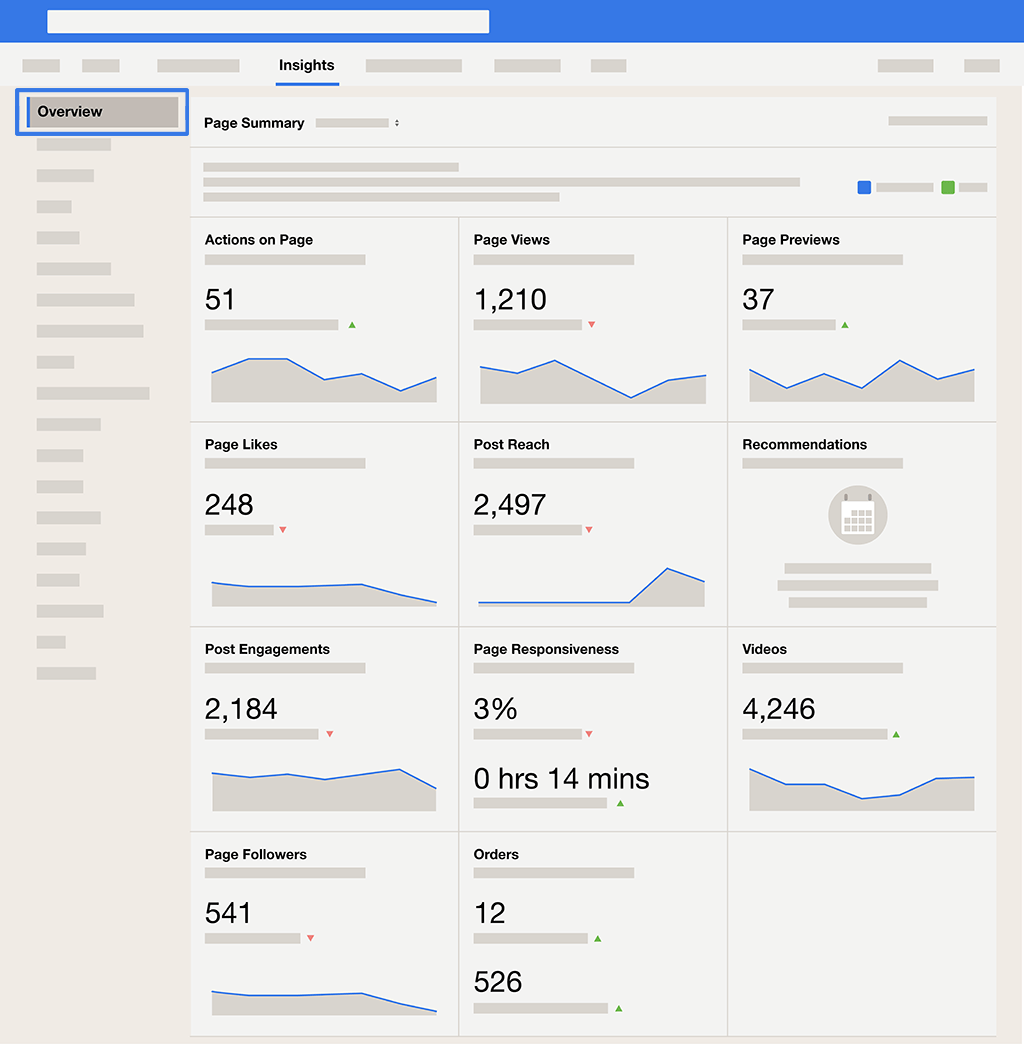Click the blue legend color square
Viewport: 1024px width, 1044px height.
tap(864, 188)
